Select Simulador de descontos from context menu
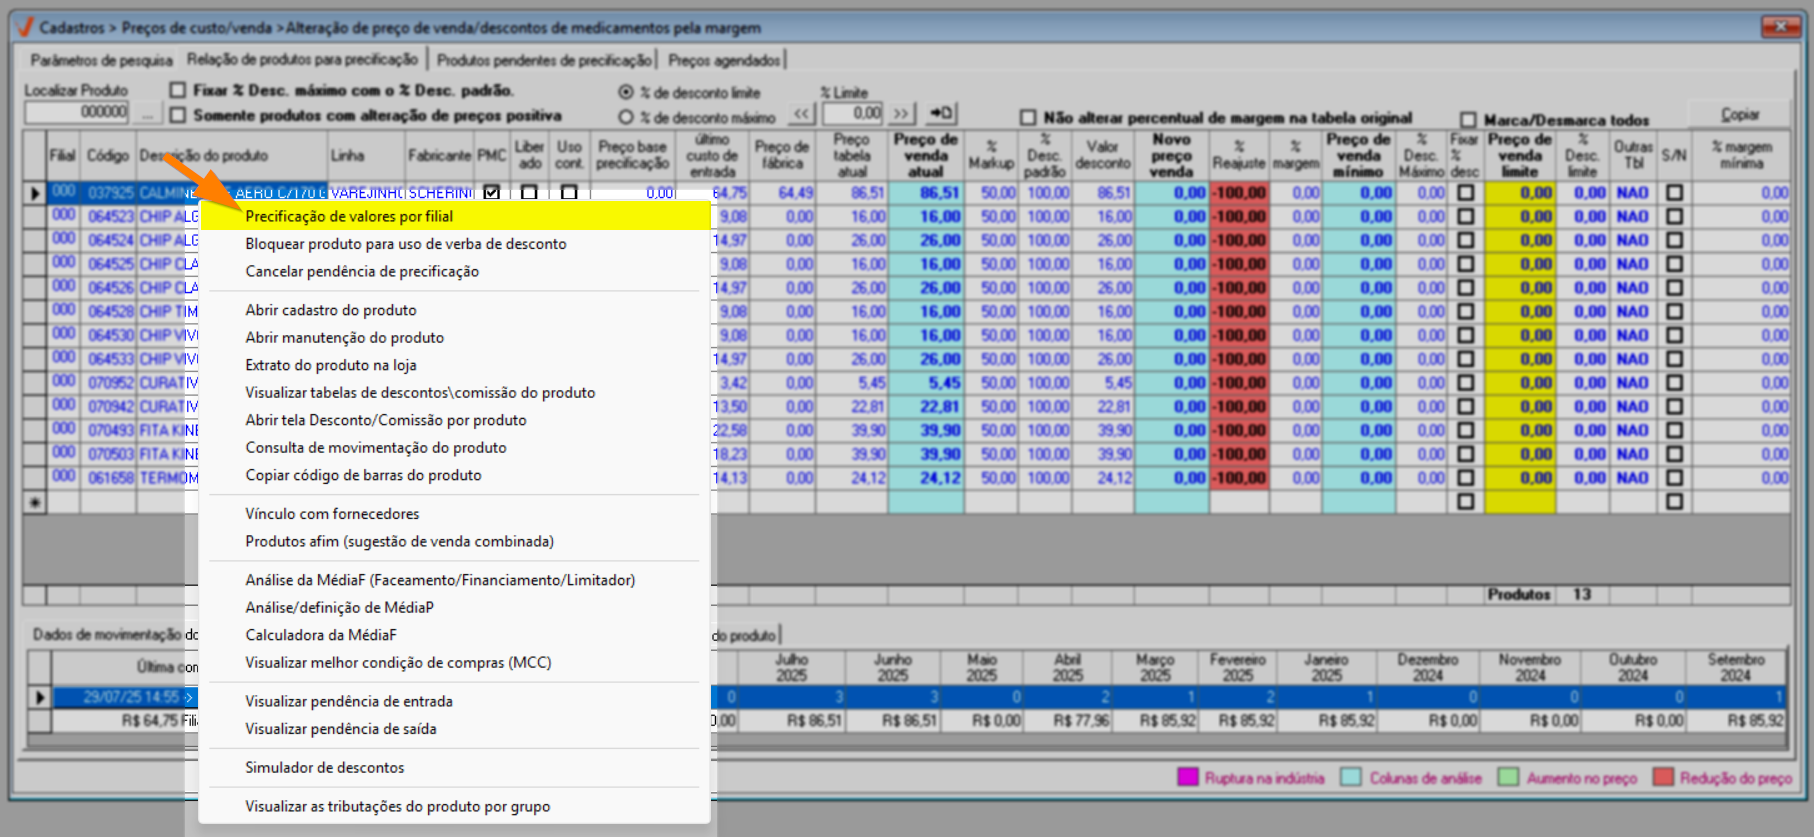The height and width of the screenshot is (837, 1814). pyautogui.click(x=325, y=768)
